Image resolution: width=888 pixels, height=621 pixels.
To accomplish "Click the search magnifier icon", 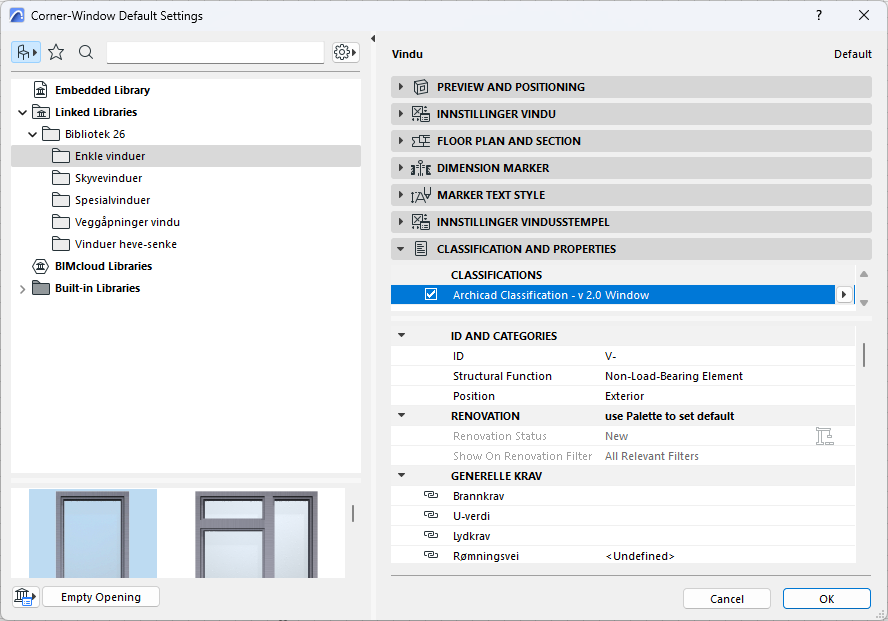I will (x=86, y=52).
